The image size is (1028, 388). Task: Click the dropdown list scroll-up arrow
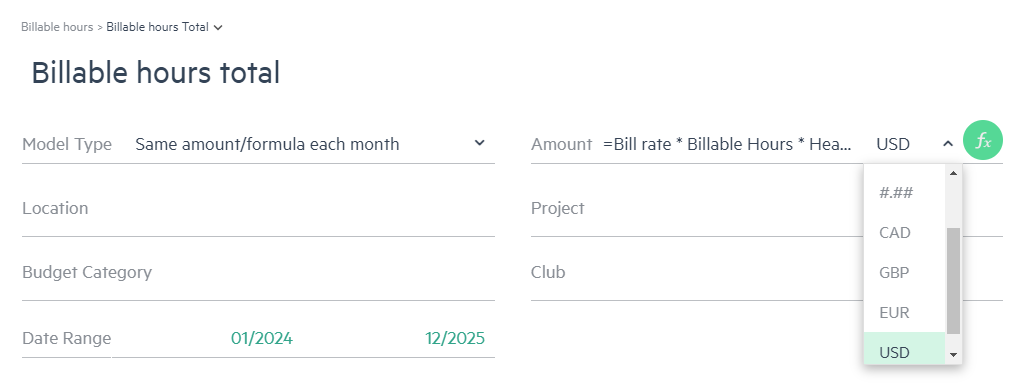click(x=953, y=174)
